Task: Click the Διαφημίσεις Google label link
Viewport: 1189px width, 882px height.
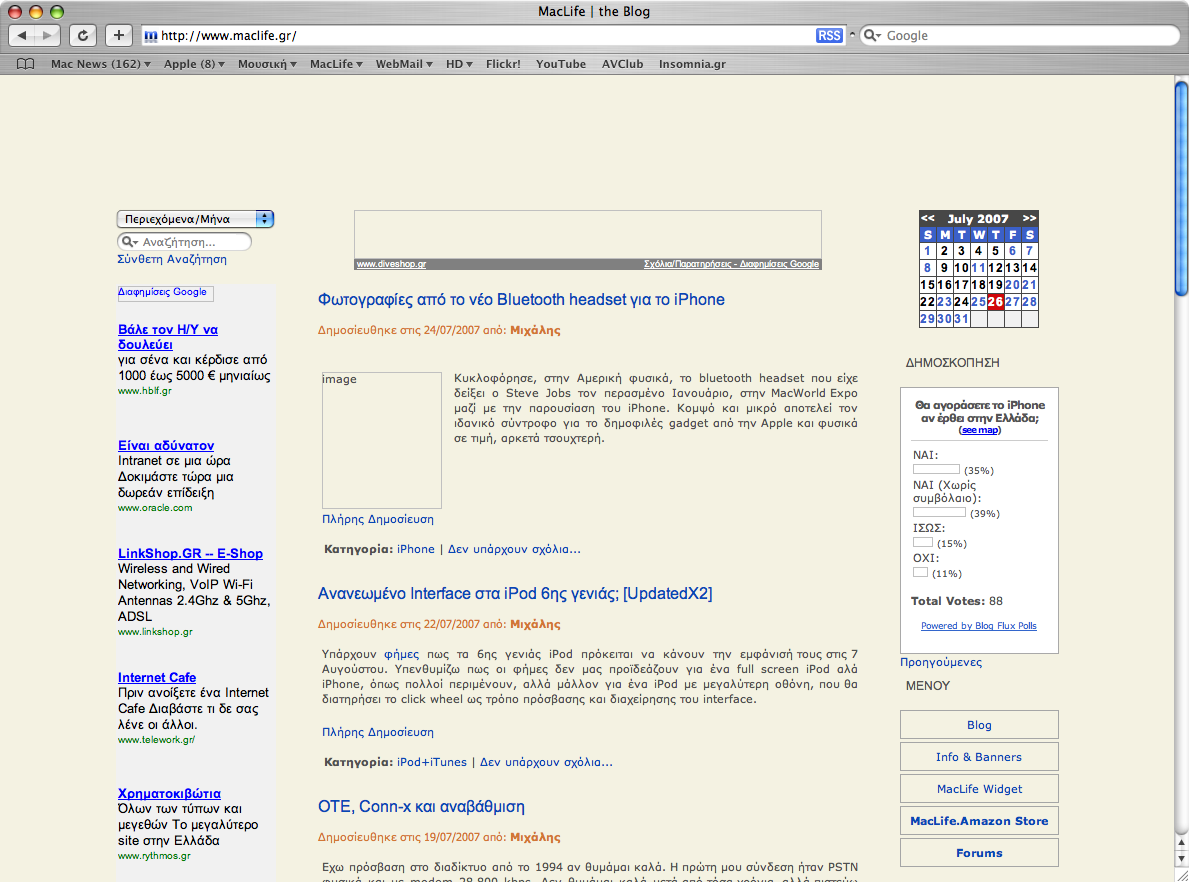Action: [x=162, y=292]
